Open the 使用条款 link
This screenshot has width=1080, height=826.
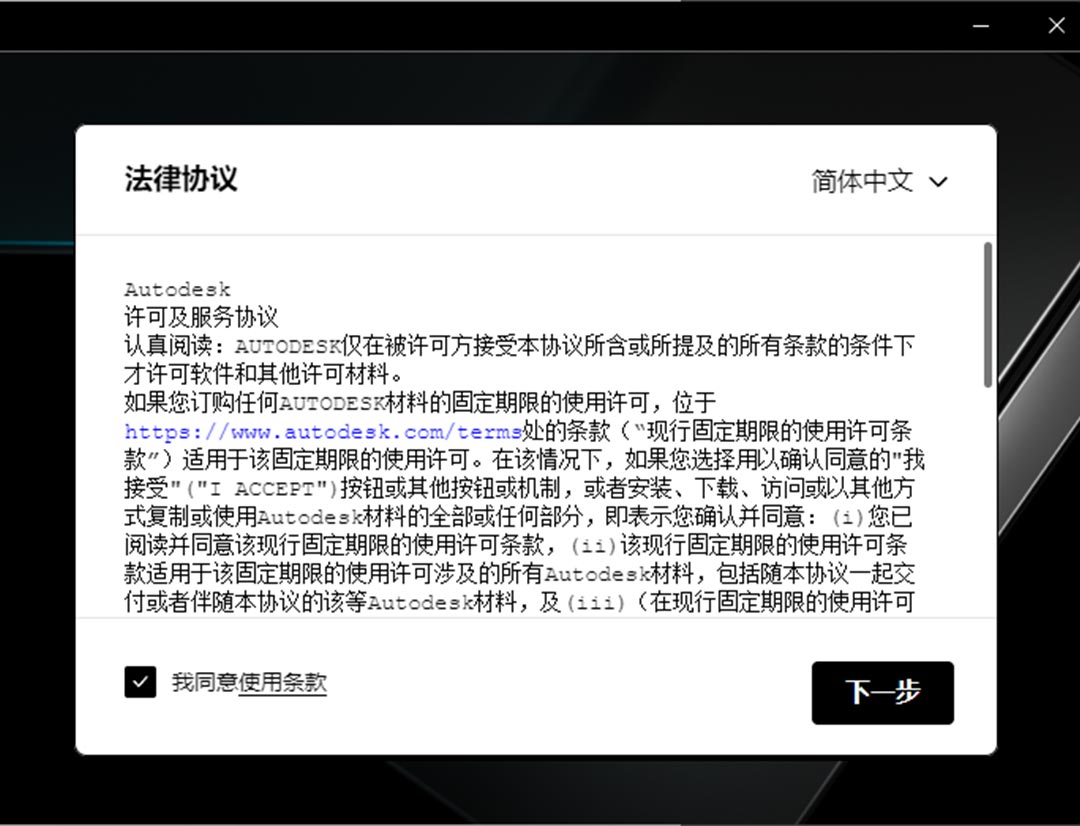(x=283, y=683)
